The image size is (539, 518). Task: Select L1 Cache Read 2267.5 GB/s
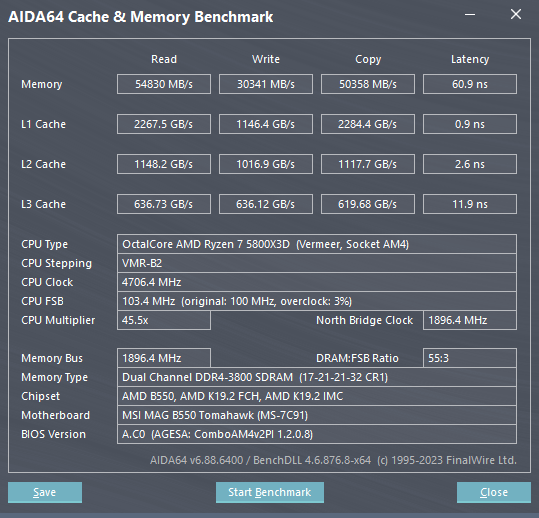164,124
